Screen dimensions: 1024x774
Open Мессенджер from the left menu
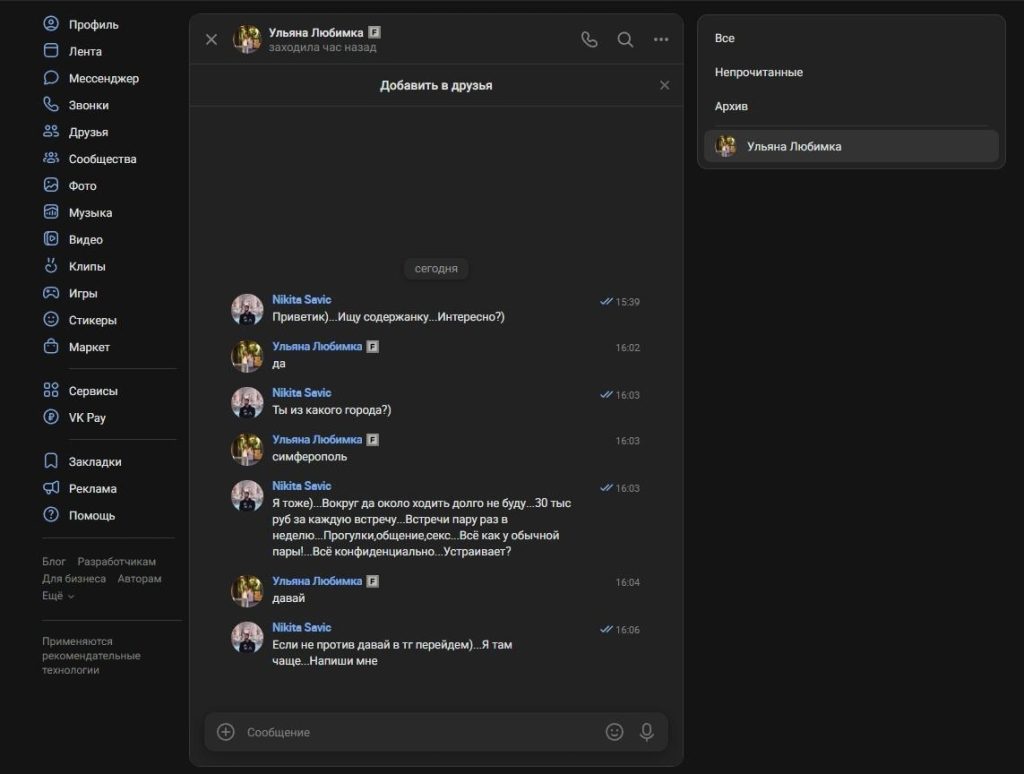[103, 78]
